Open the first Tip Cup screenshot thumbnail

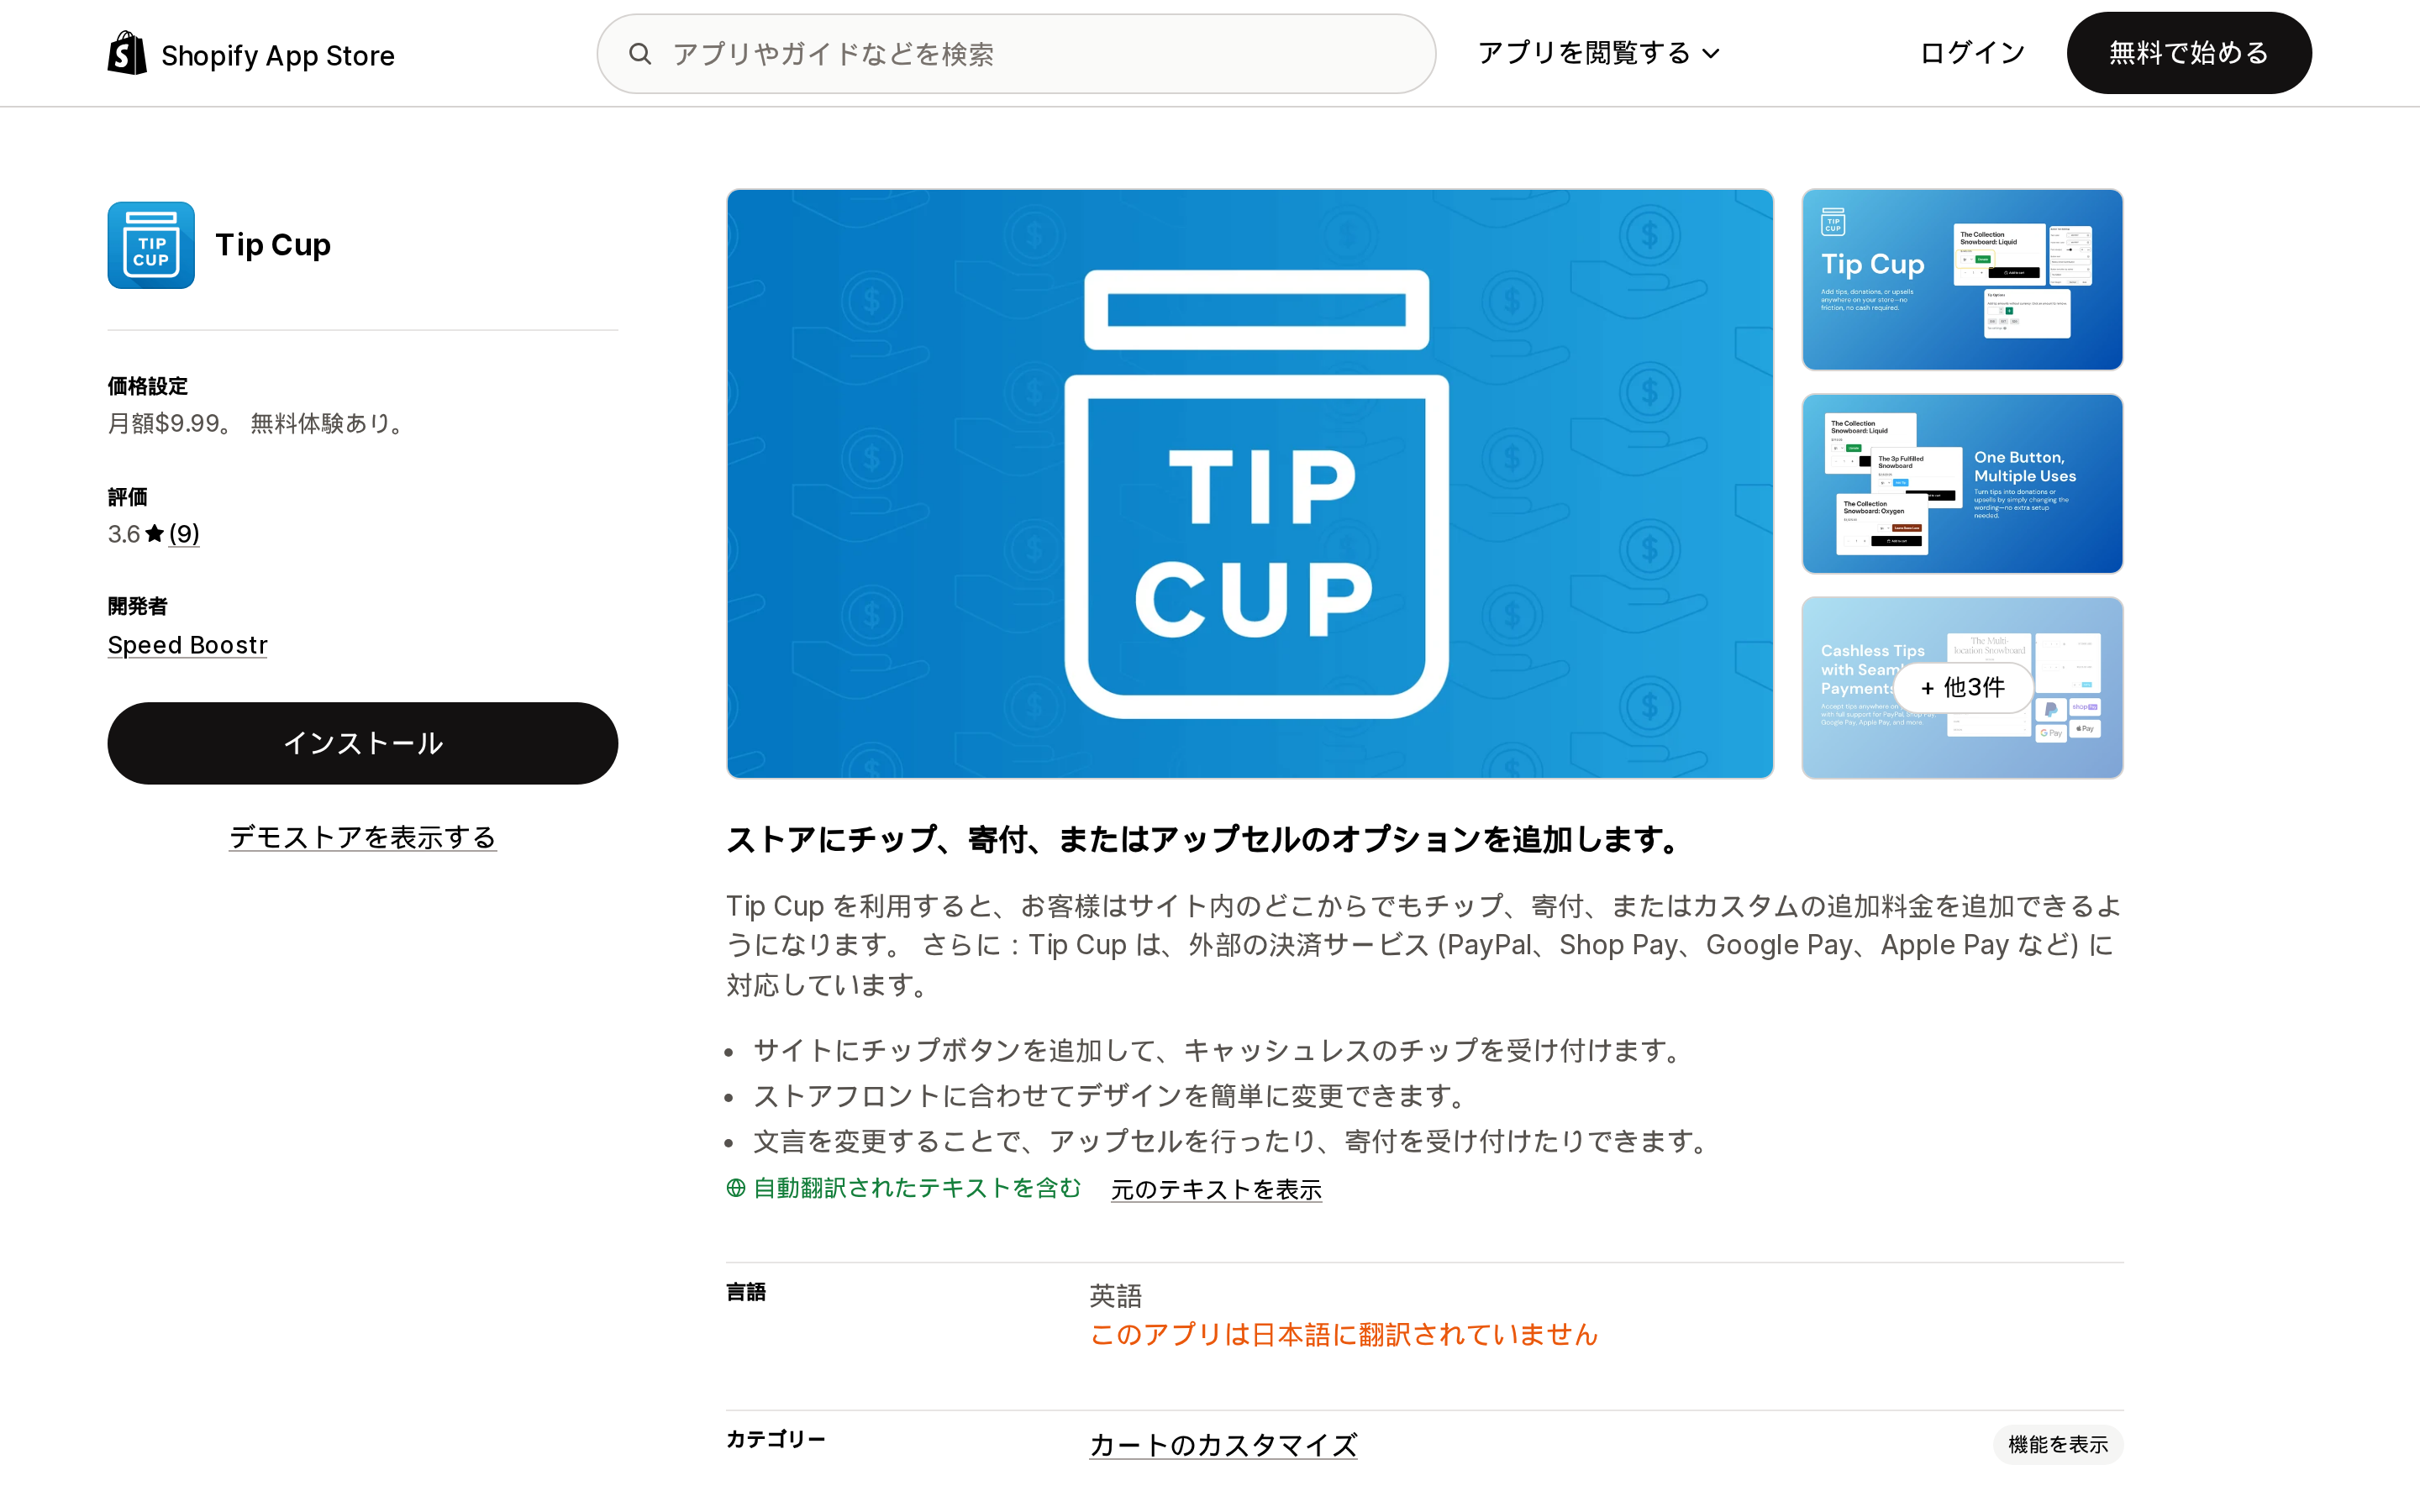pos(1962,280)
